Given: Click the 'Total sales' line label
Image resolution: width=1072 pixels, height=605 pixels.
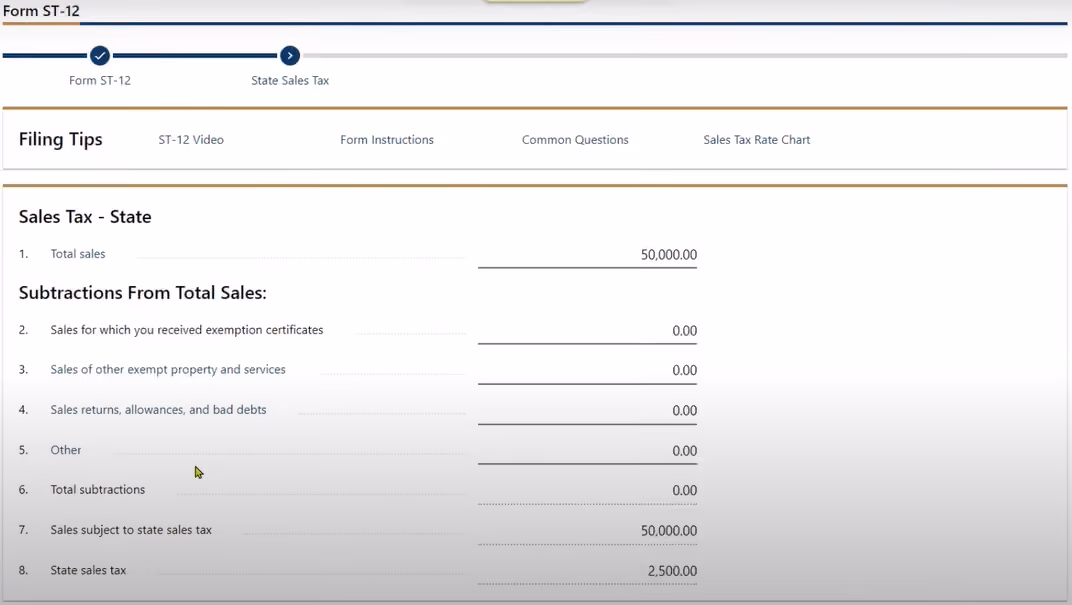Looking at the screenshot, I should coord(78,254).
